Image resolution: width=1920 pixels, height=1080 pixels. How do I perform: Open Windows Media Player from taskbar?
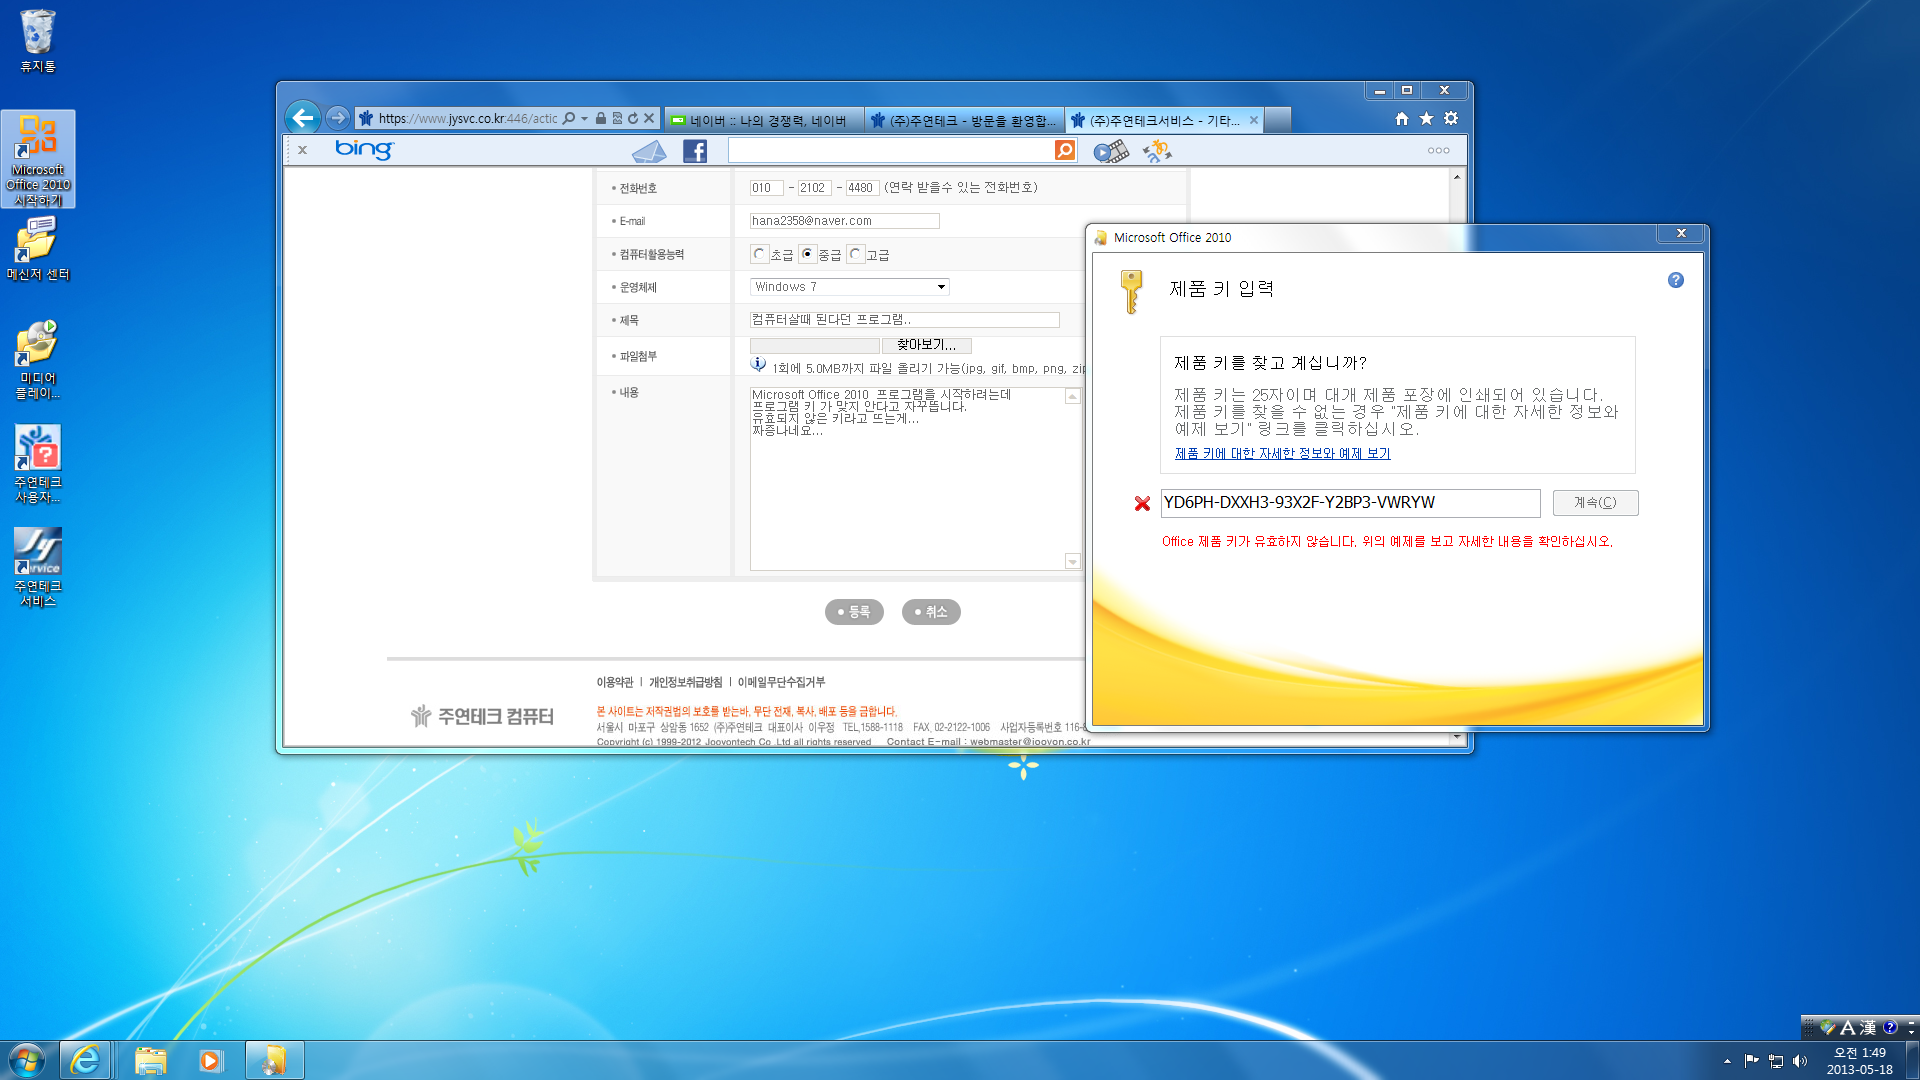pos(210,1060)
